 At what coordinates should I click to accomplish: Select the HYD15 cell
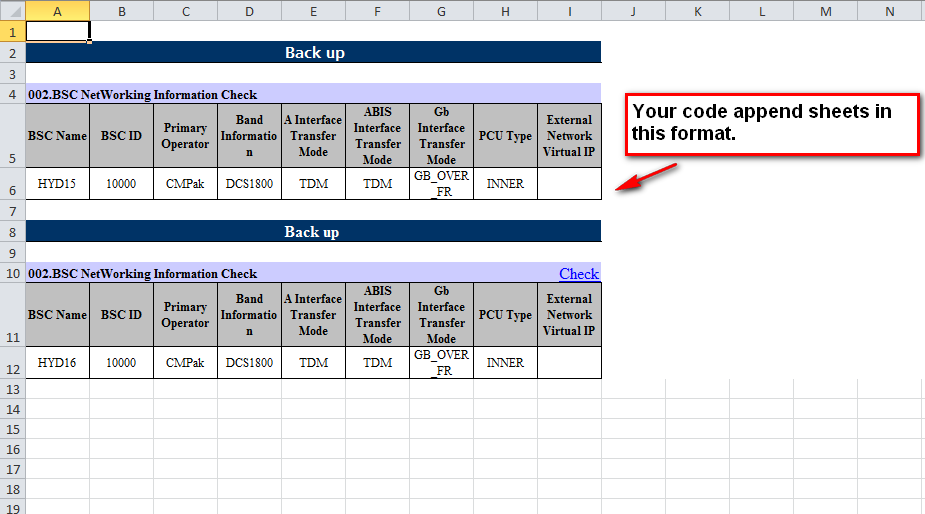(58, 184)
